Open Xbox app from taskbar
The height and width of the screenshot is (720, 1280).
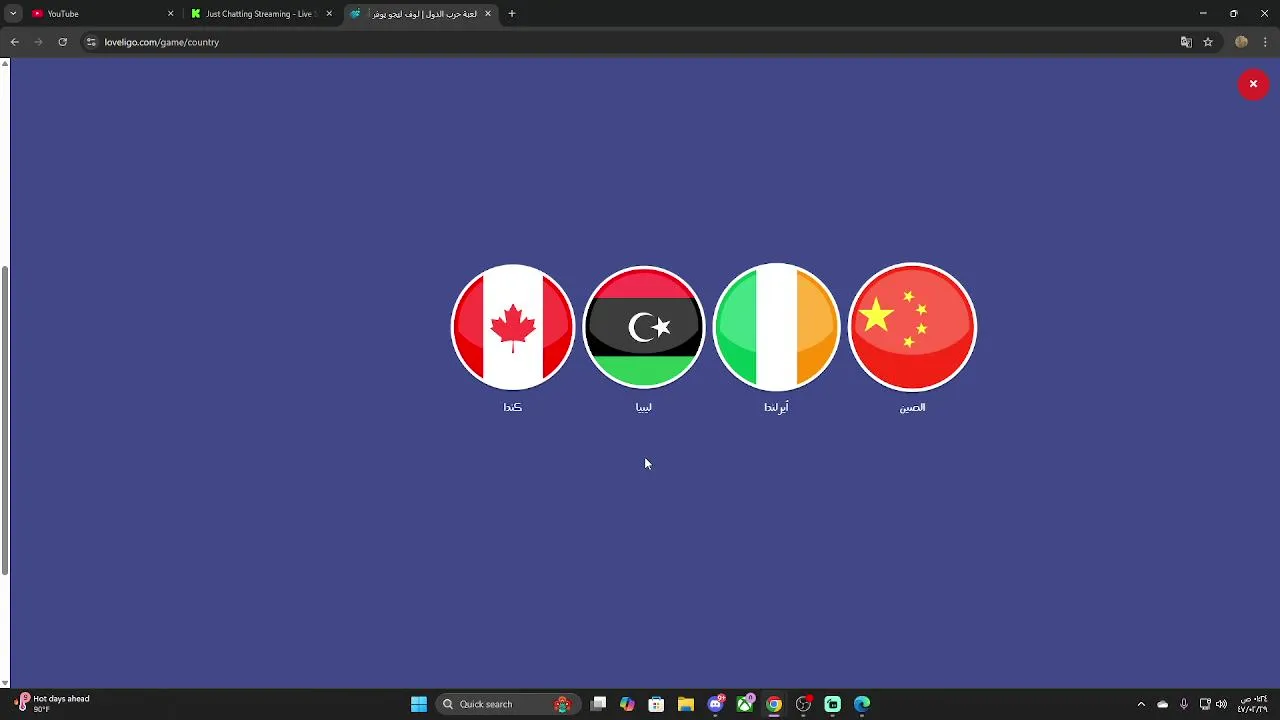point(745,704)
